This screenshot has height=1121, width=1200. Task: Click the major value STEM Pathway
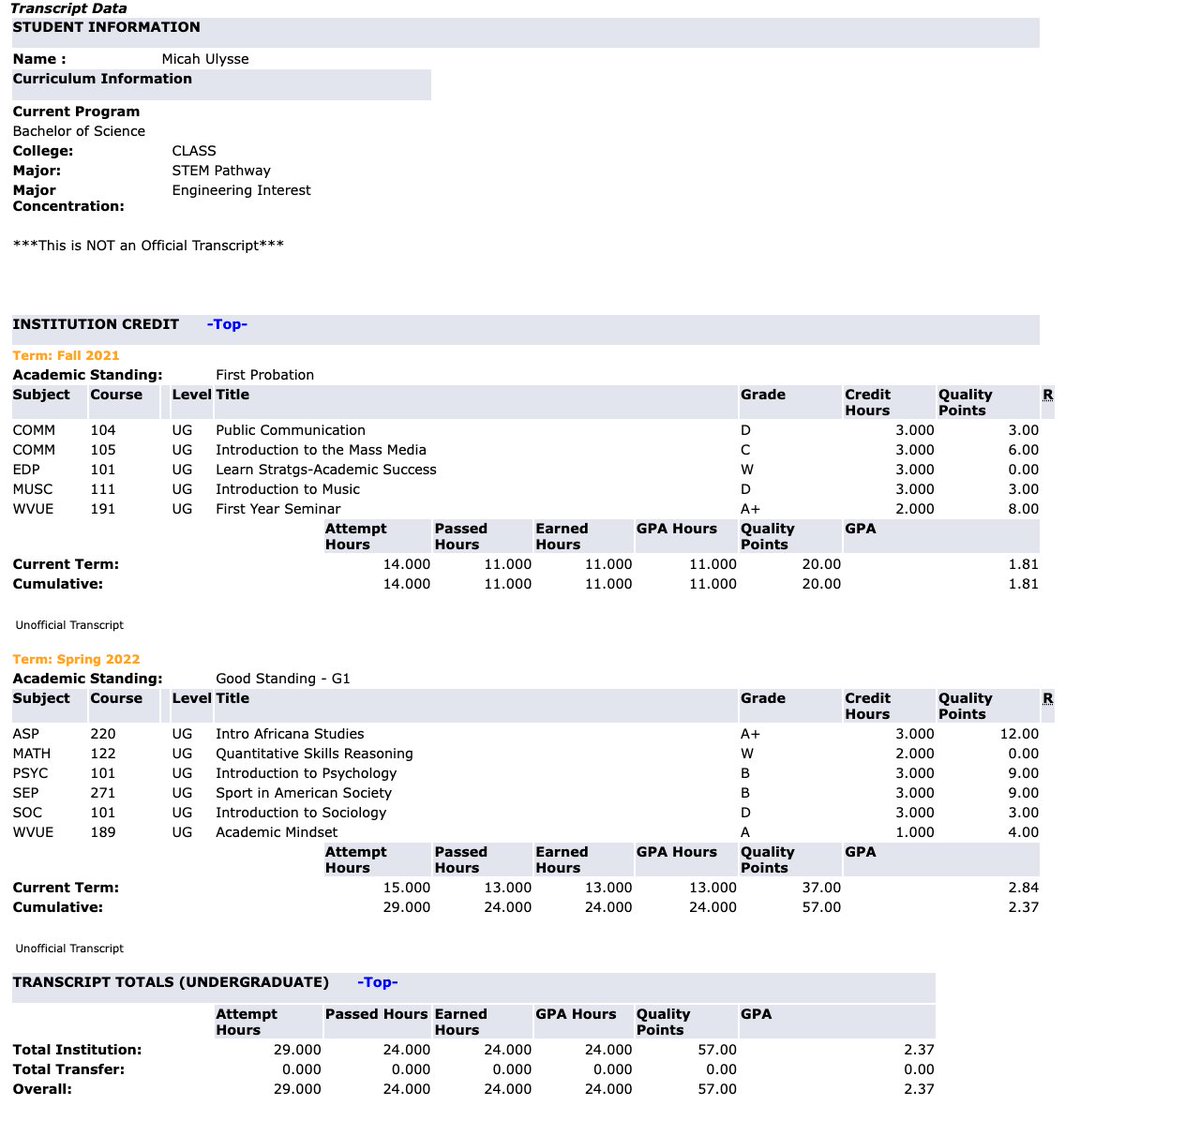pos(221,171)
